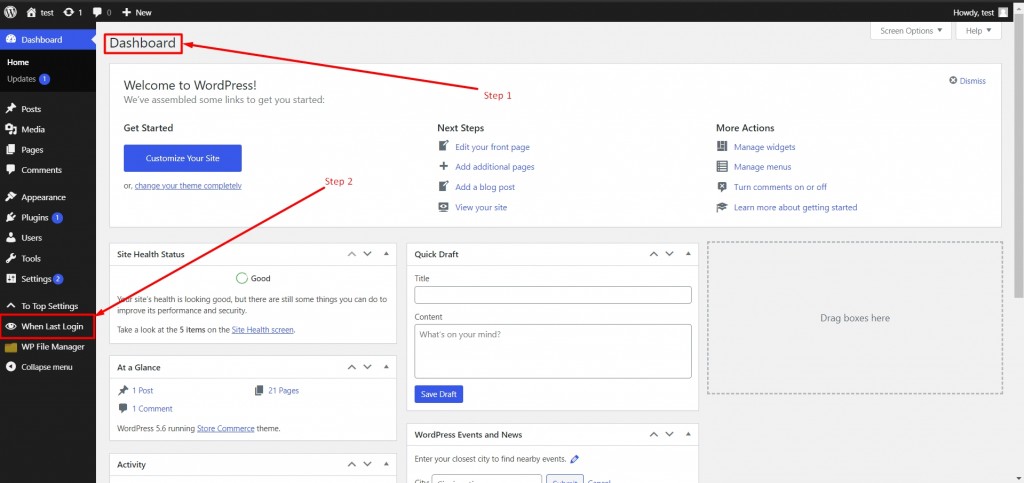Viewport: 1024px width, 483px height.
Task: Click the Comments icon in sidebar
Action: [x=10, y=170]
